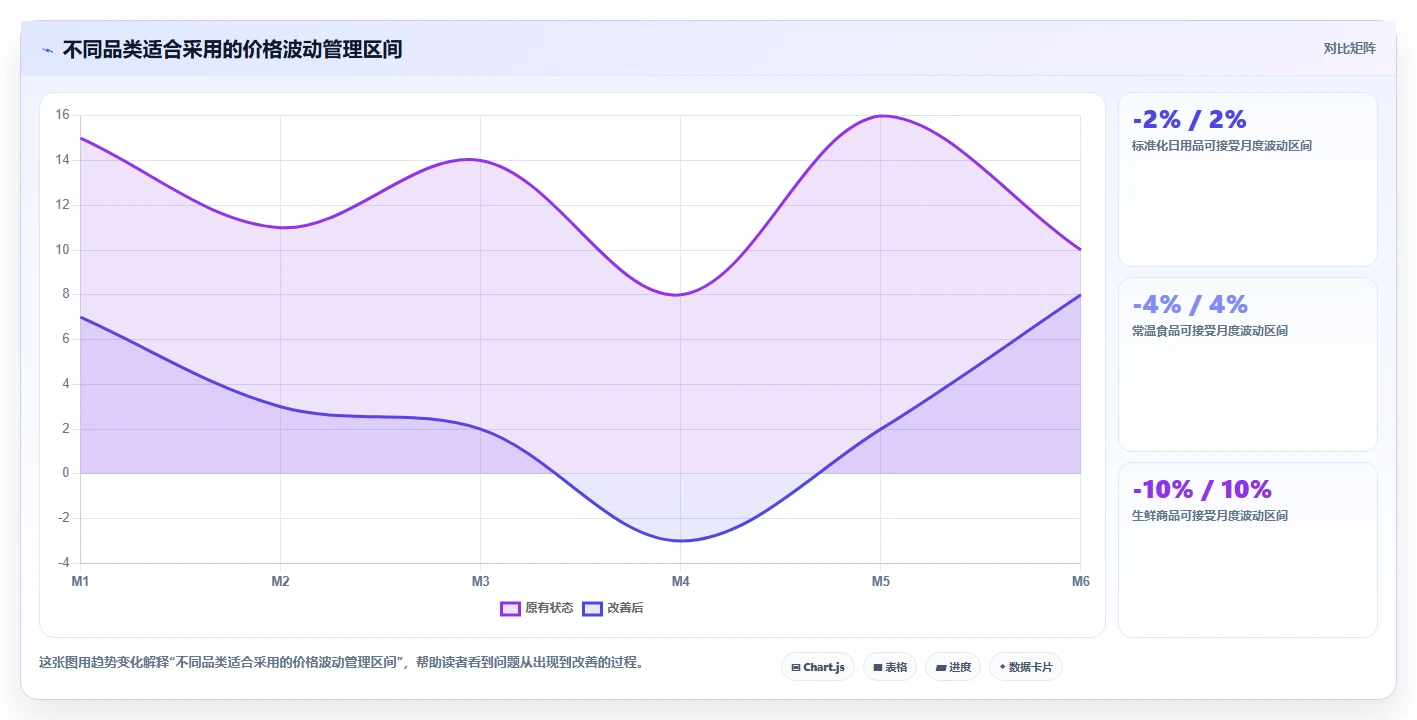Click the 0 y-axis tick label
The height and width of the screenshot is (720, 1417).
[x=65, y=473]
